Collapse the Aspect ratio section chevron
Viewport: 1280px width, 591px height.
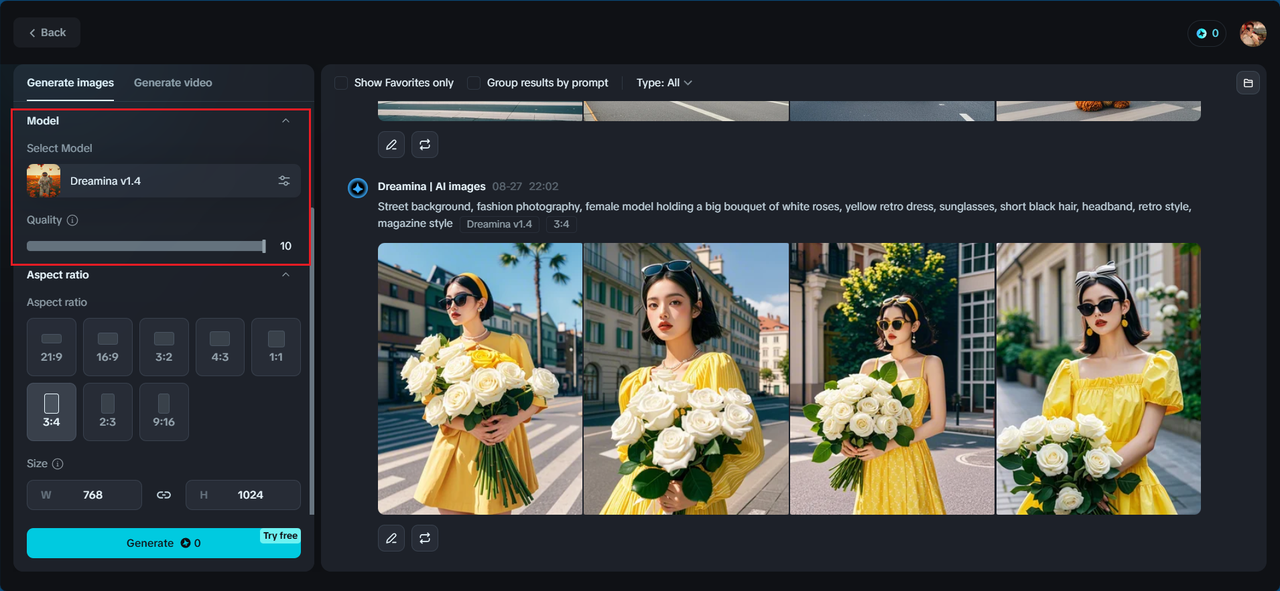point(286,275)
